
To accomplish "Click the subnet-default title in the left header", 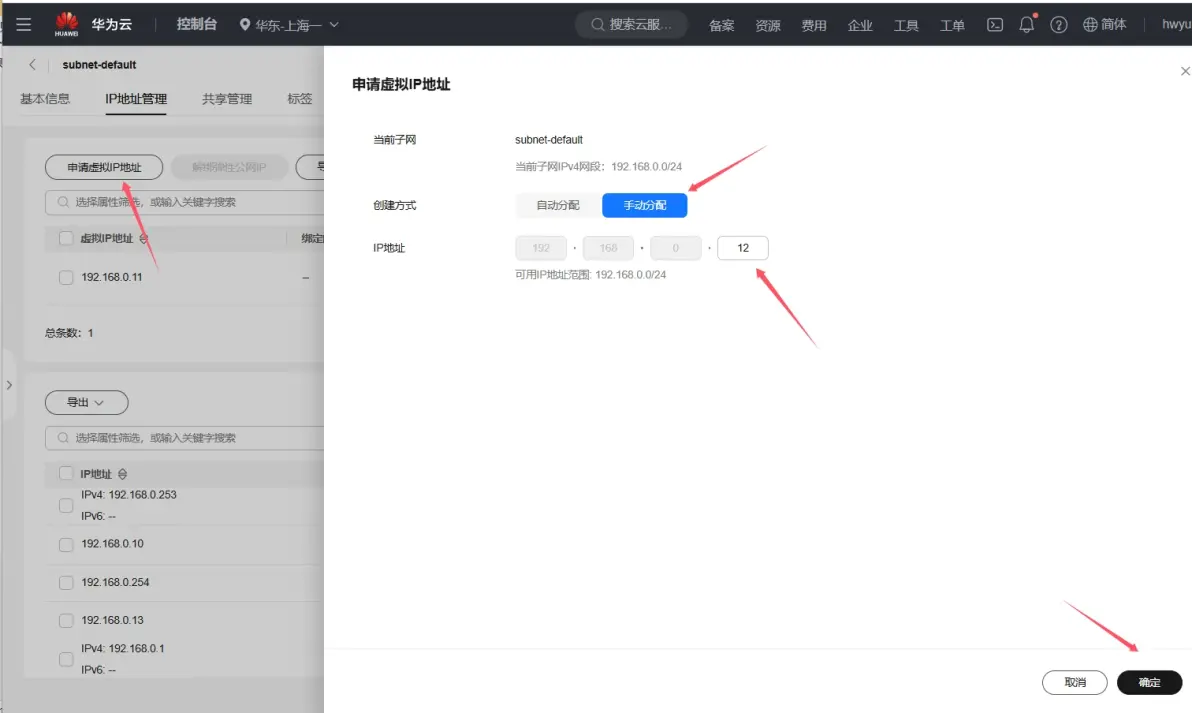I will click(x=100, y=65).
